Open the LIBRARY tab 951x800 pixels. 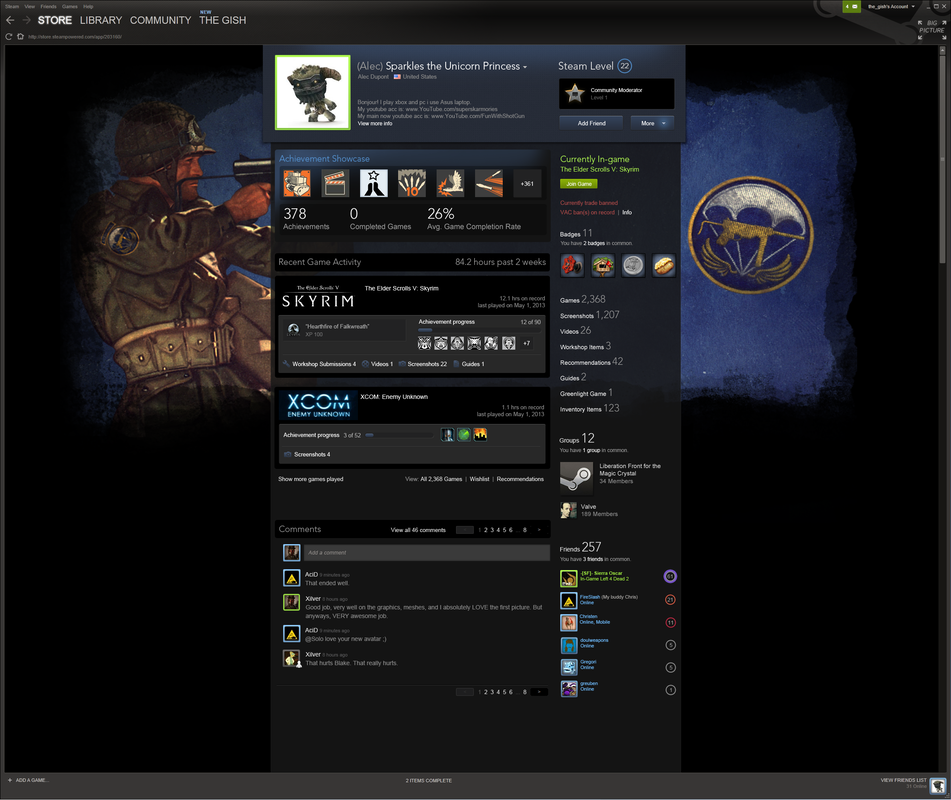(x=101, y=20)
